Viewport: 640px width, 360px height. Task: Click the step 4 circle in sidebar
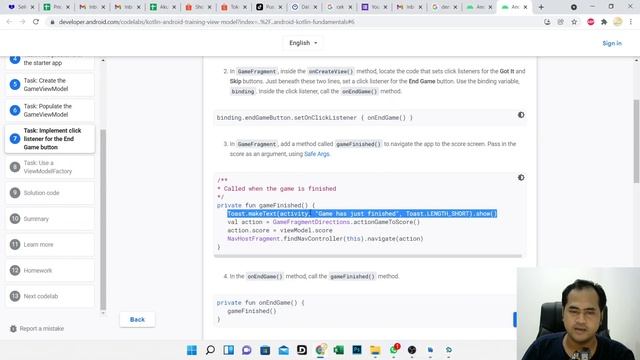click(x=15, y=60)
